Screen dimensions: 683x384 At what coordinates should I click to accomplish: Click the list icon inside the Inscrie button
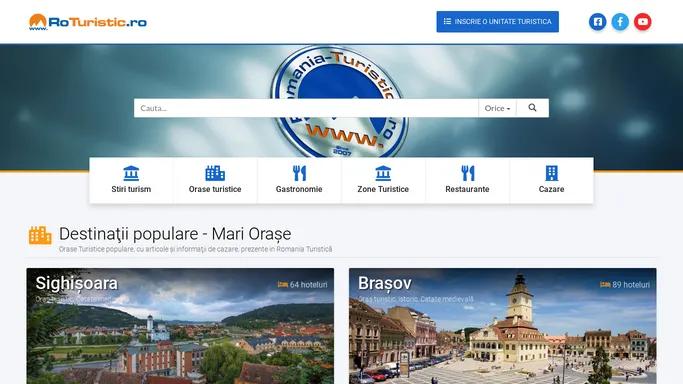point(447,21)
